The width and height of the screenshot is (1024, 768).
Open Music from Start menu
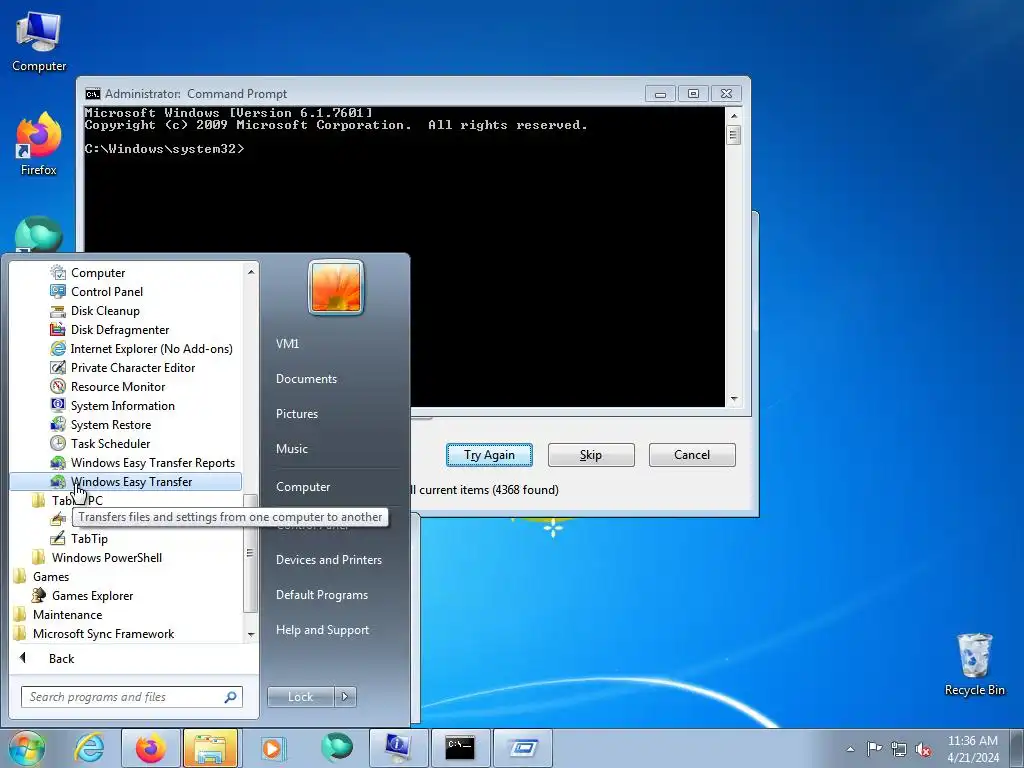[x=292, y=449]
